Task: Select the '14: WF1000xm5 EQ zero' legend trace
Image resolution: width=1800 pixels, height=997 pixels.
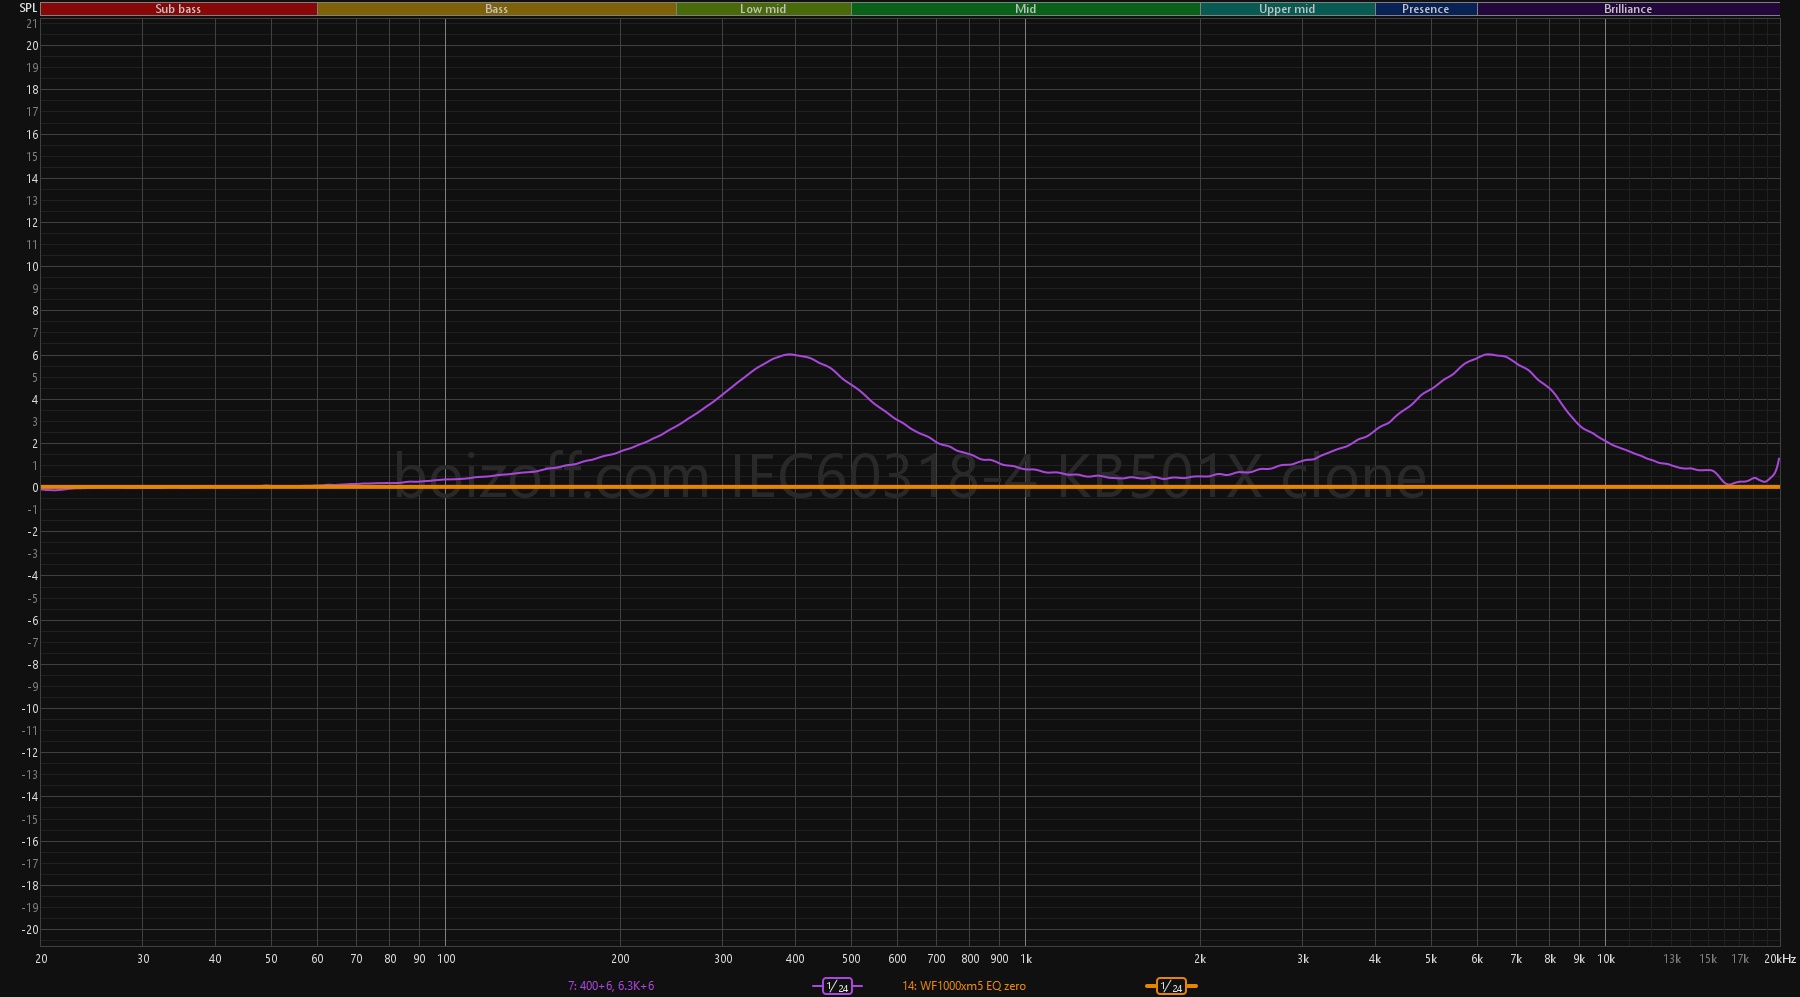Action: (963, 986)
